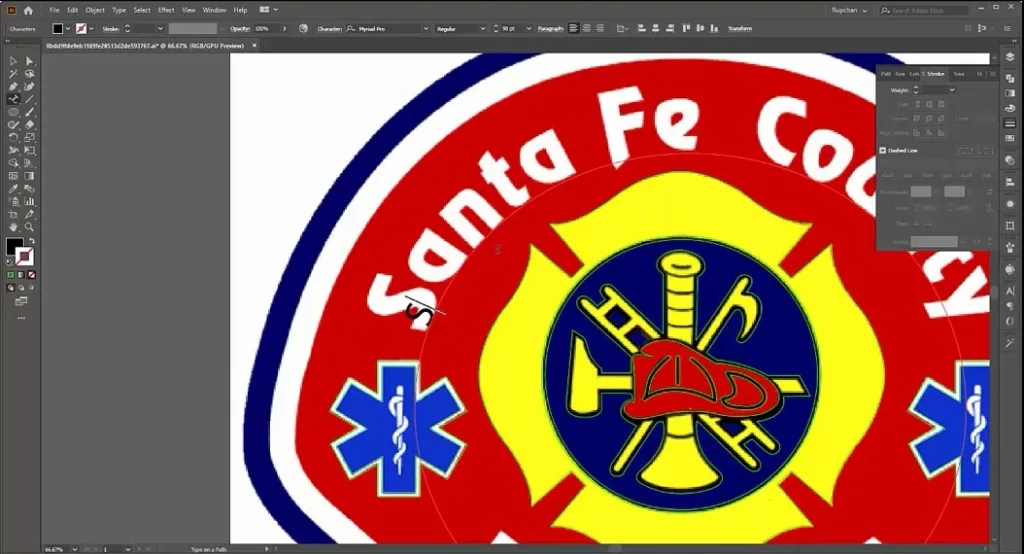Click the Opacity link in control bar
Screen dimensions: 1024x554
click(x=240, y=29)
